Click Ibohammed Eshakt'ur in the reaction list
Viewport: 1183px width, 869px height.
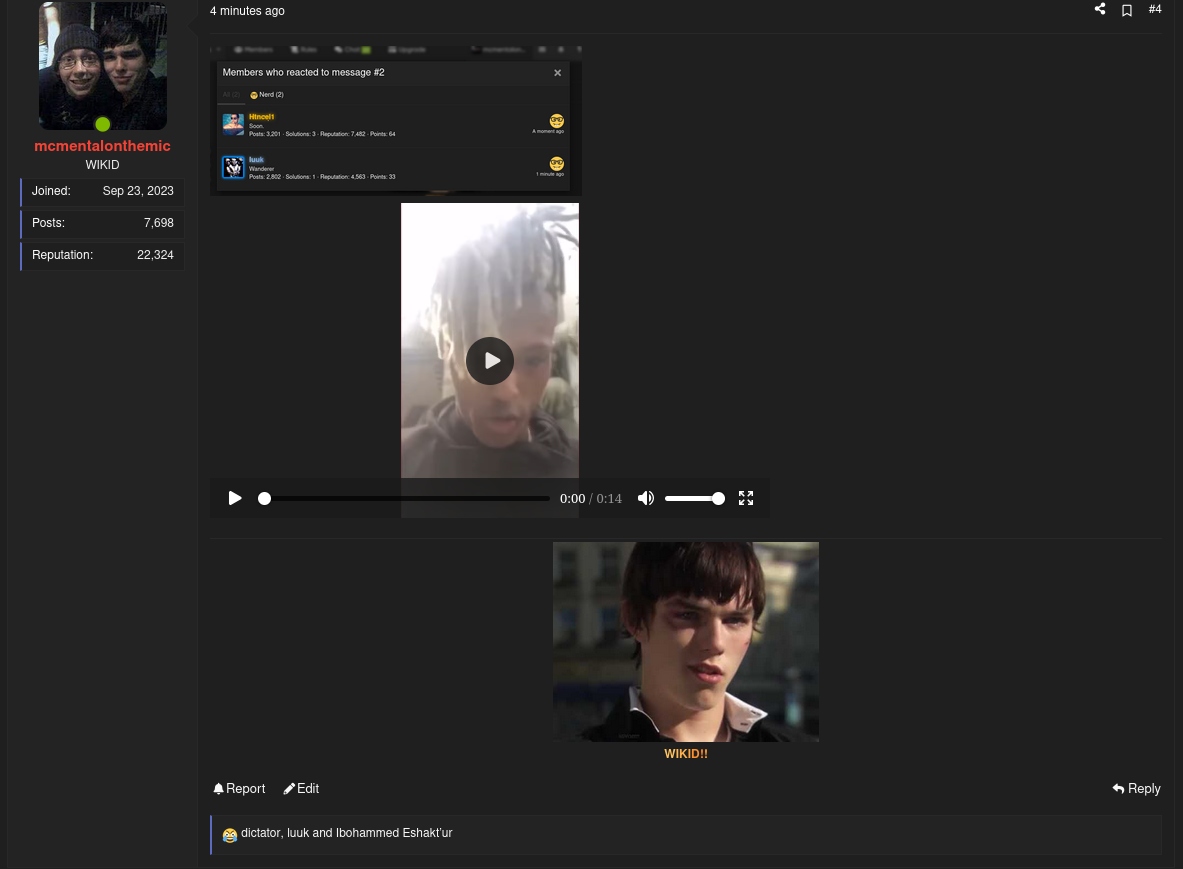394,833
